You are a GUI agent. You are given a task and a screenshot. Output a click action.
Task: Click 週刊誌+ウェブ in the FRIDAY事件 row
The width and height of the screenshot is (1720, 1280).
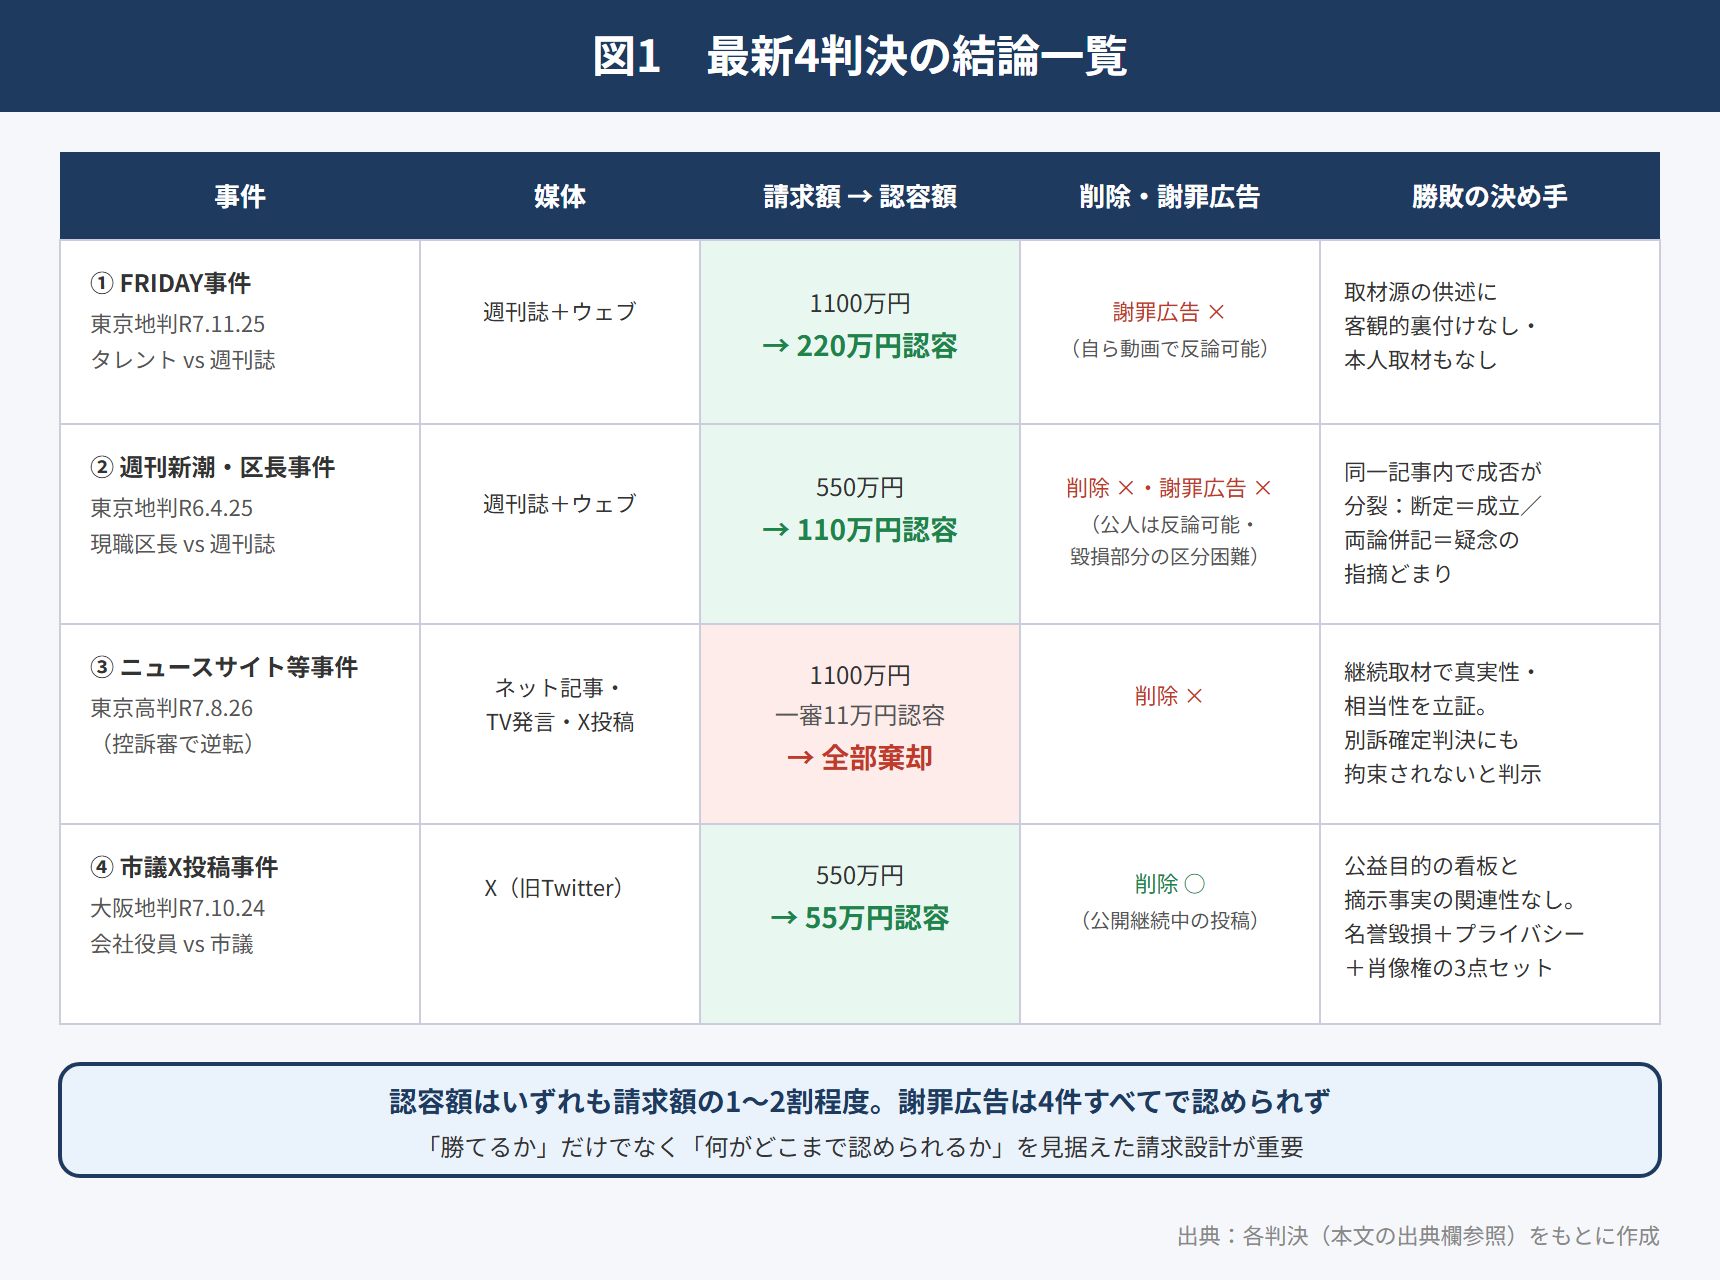560,312
